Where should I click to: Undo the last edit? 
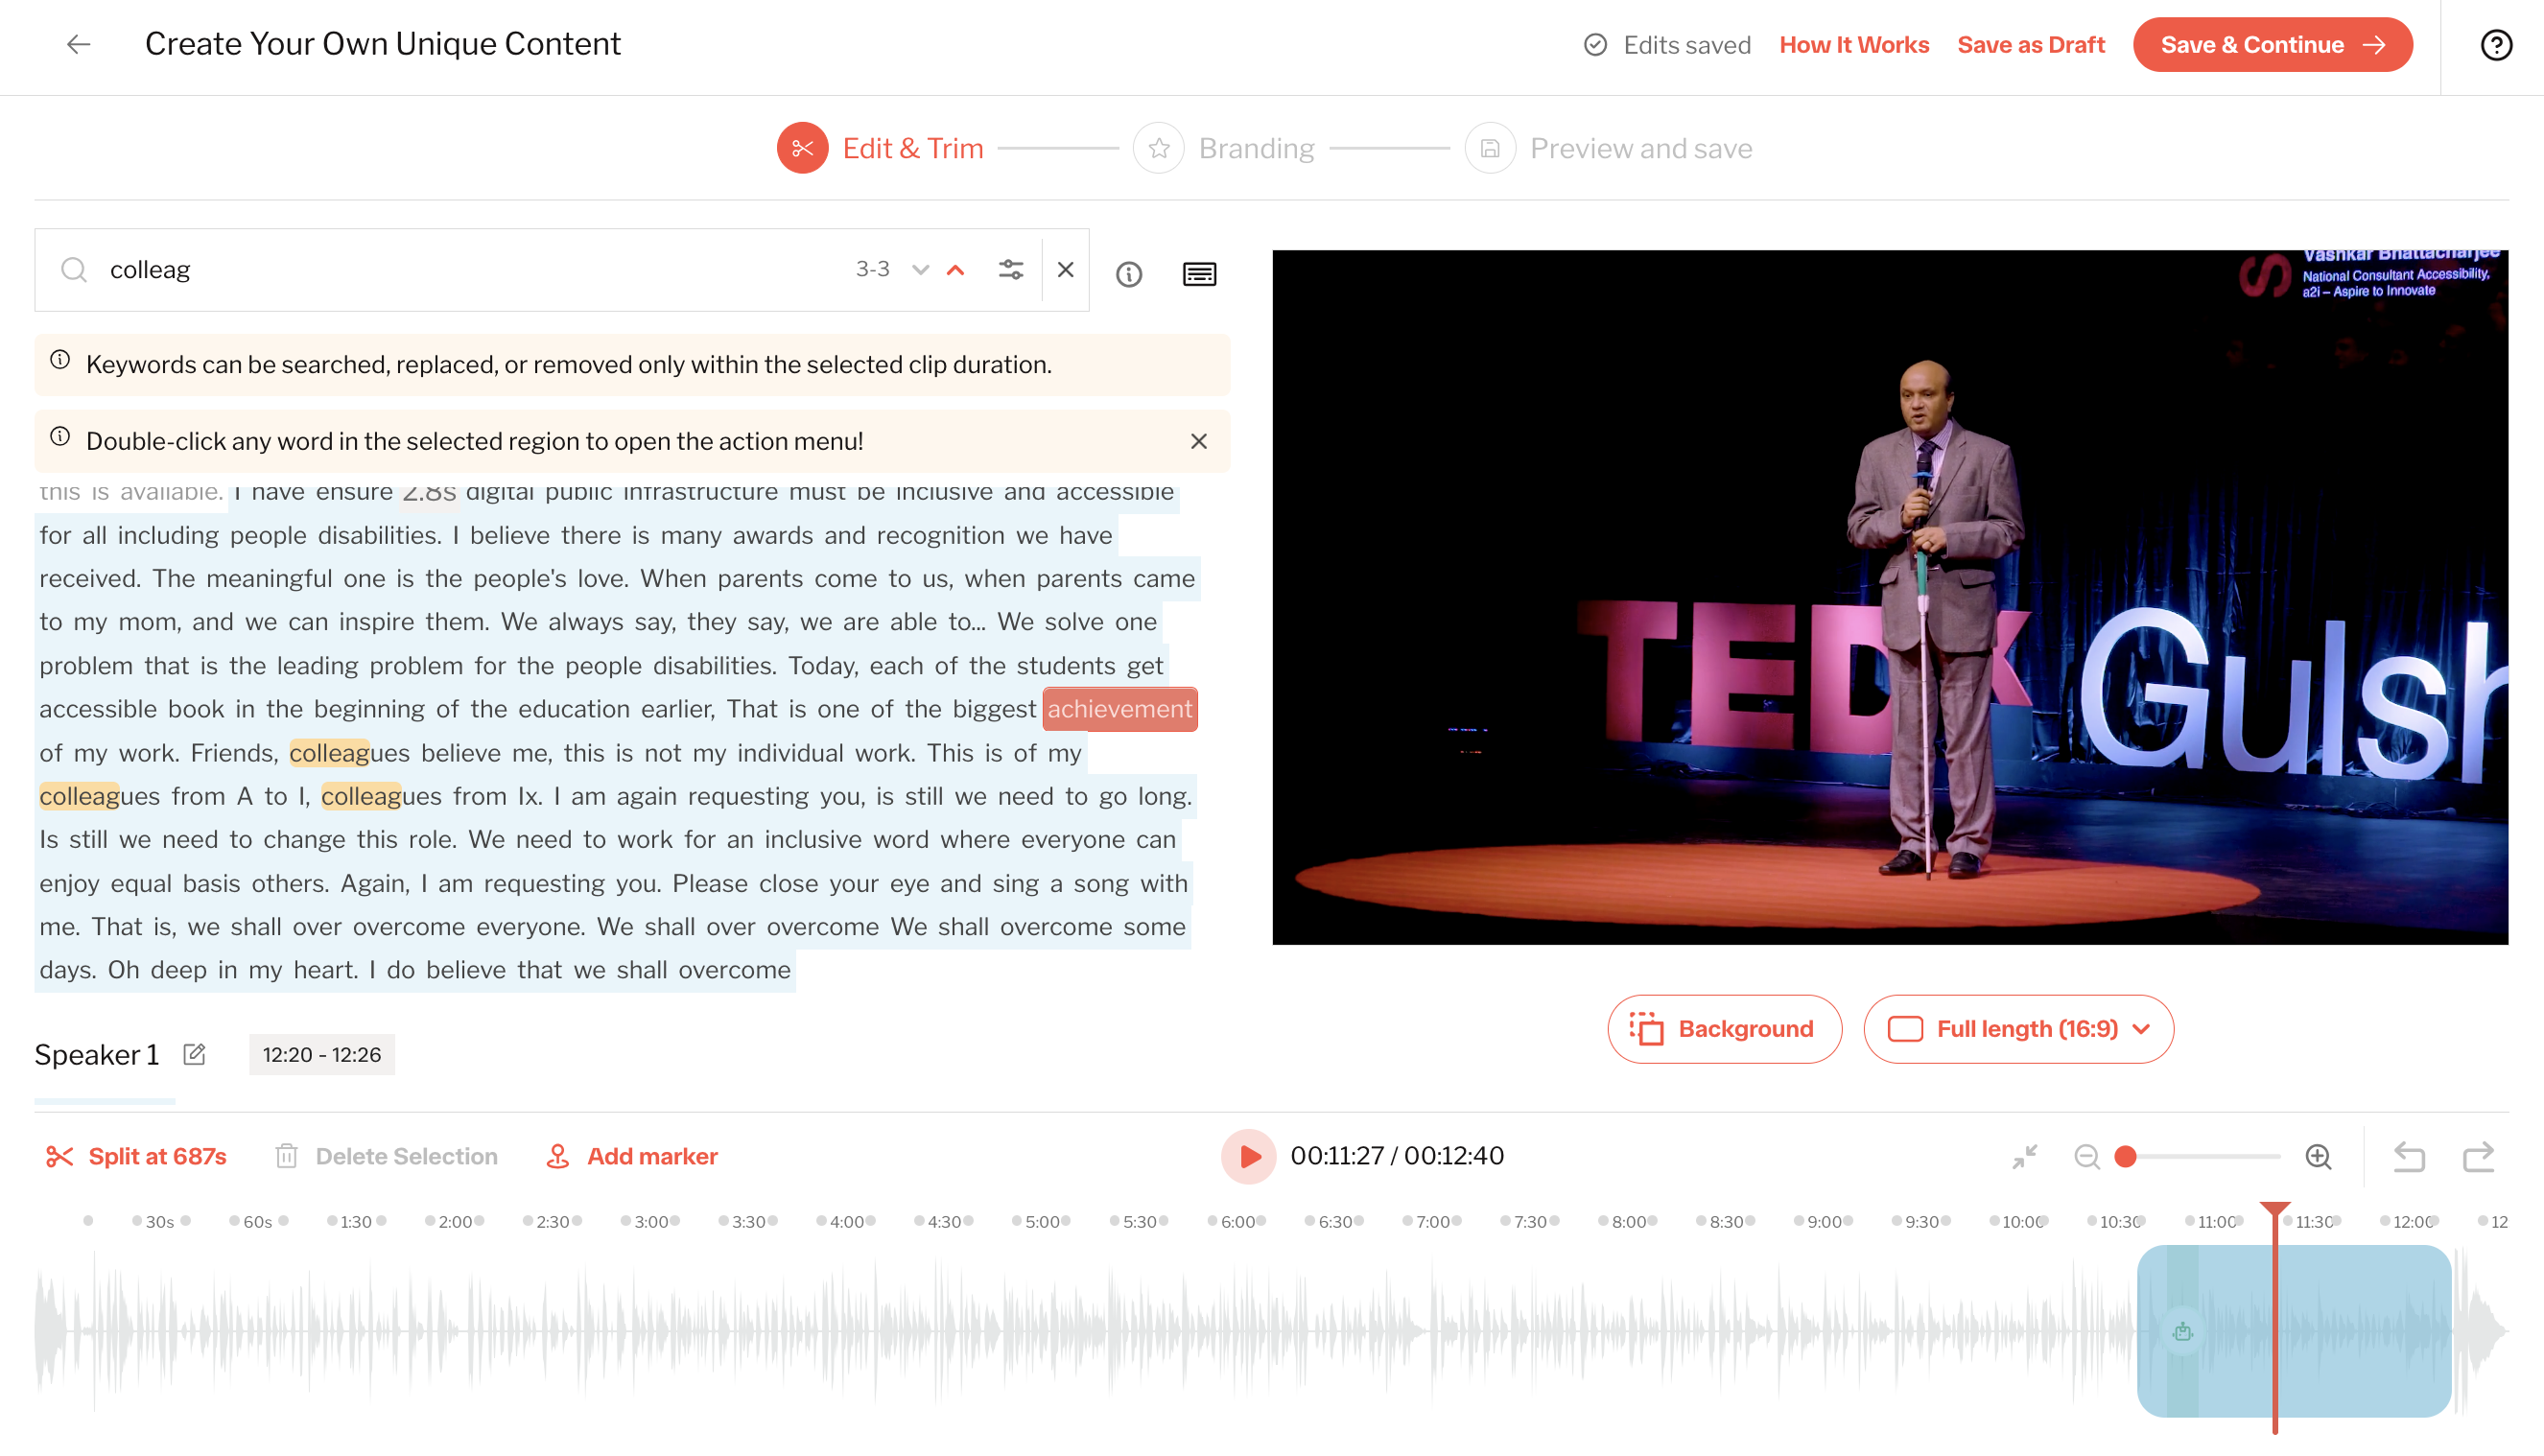click(2410, 1157)
